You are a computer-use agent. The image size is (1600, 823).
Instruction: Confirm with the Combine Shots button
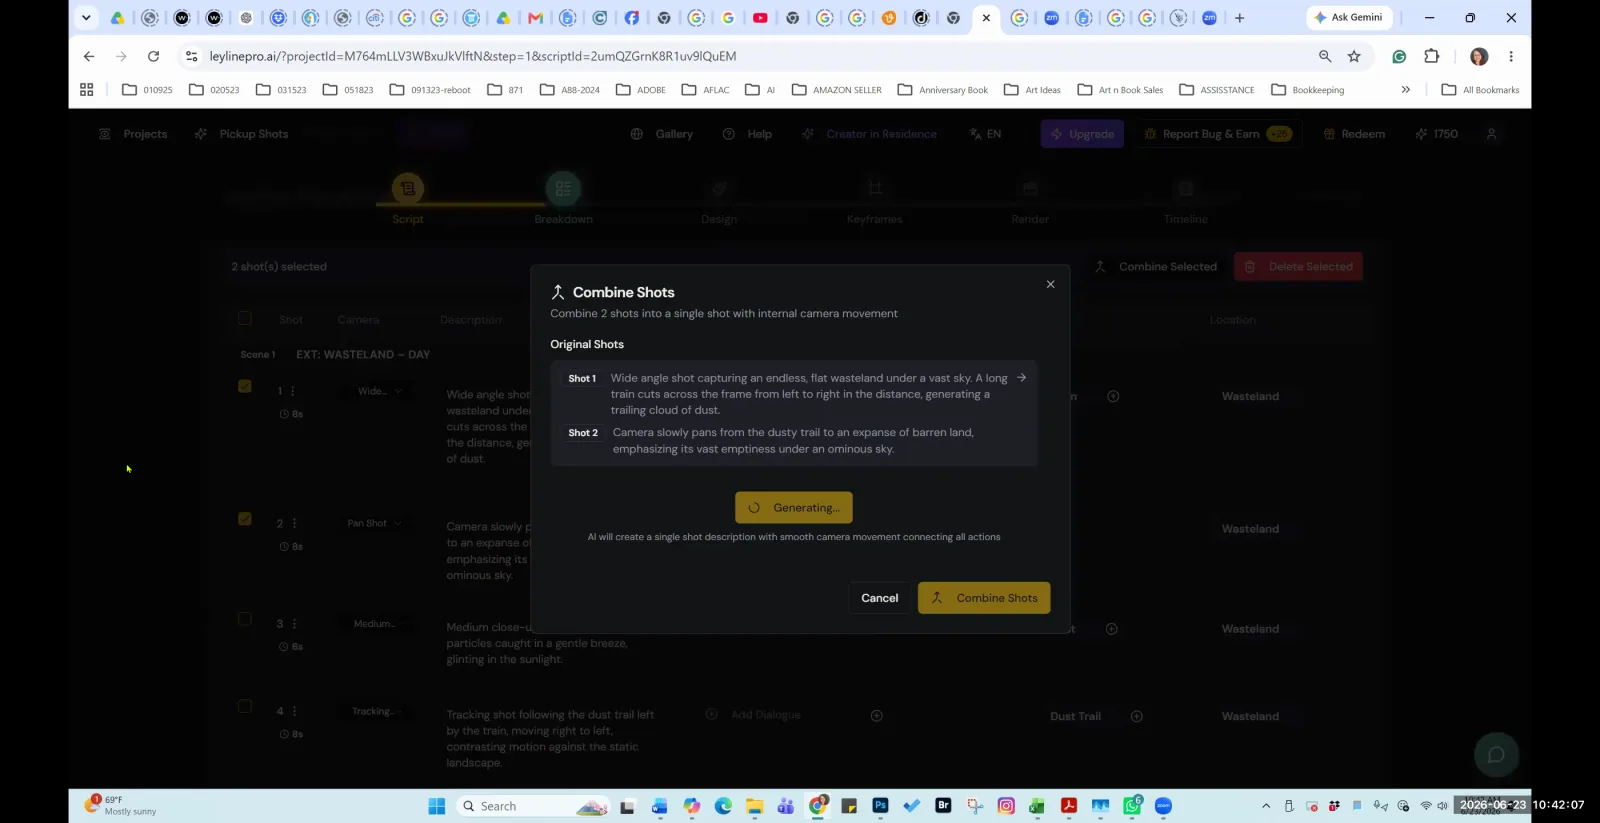[x=984, y=598]
